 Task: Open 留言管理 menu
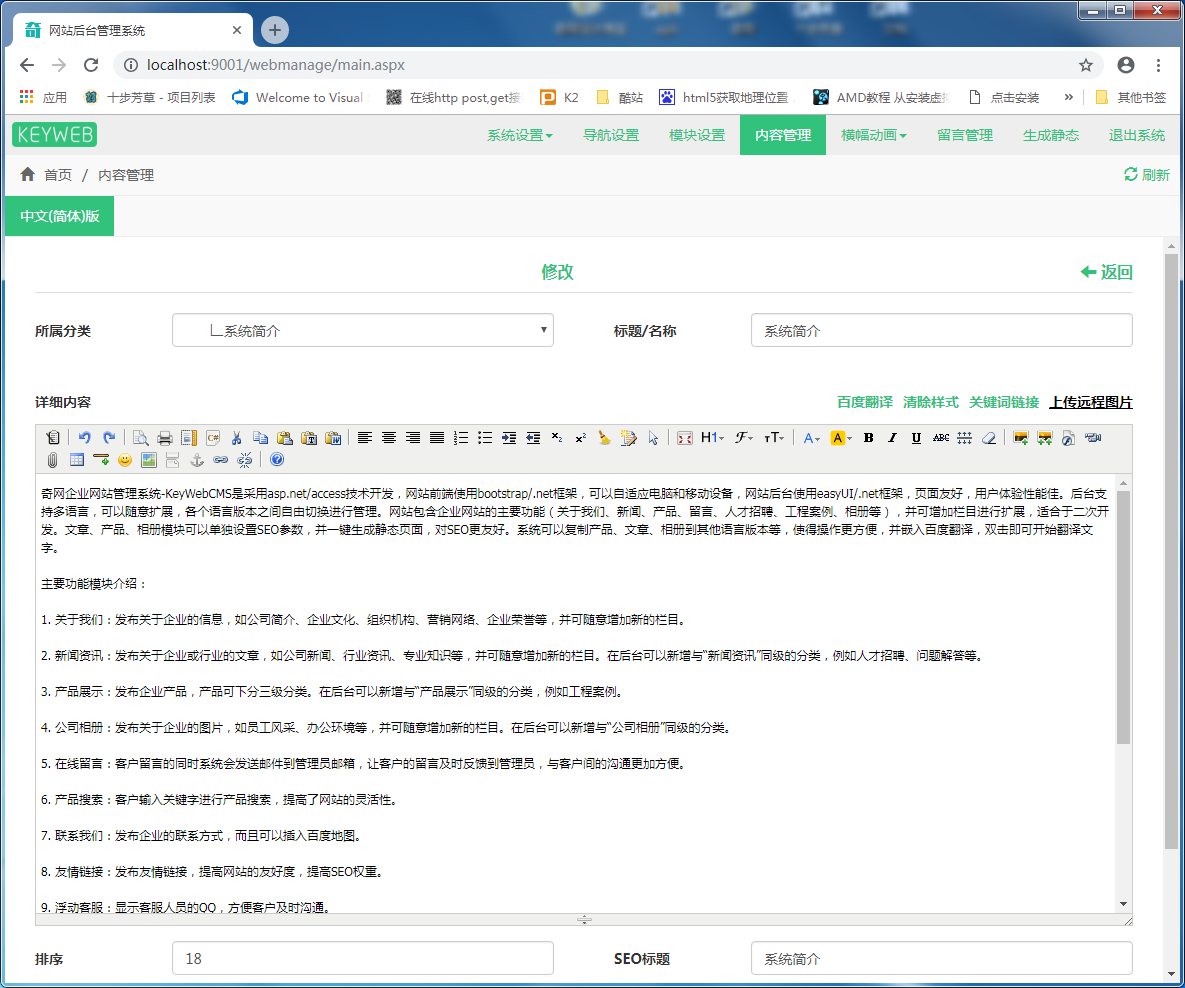pyautogui.click(x=965, y=135)
